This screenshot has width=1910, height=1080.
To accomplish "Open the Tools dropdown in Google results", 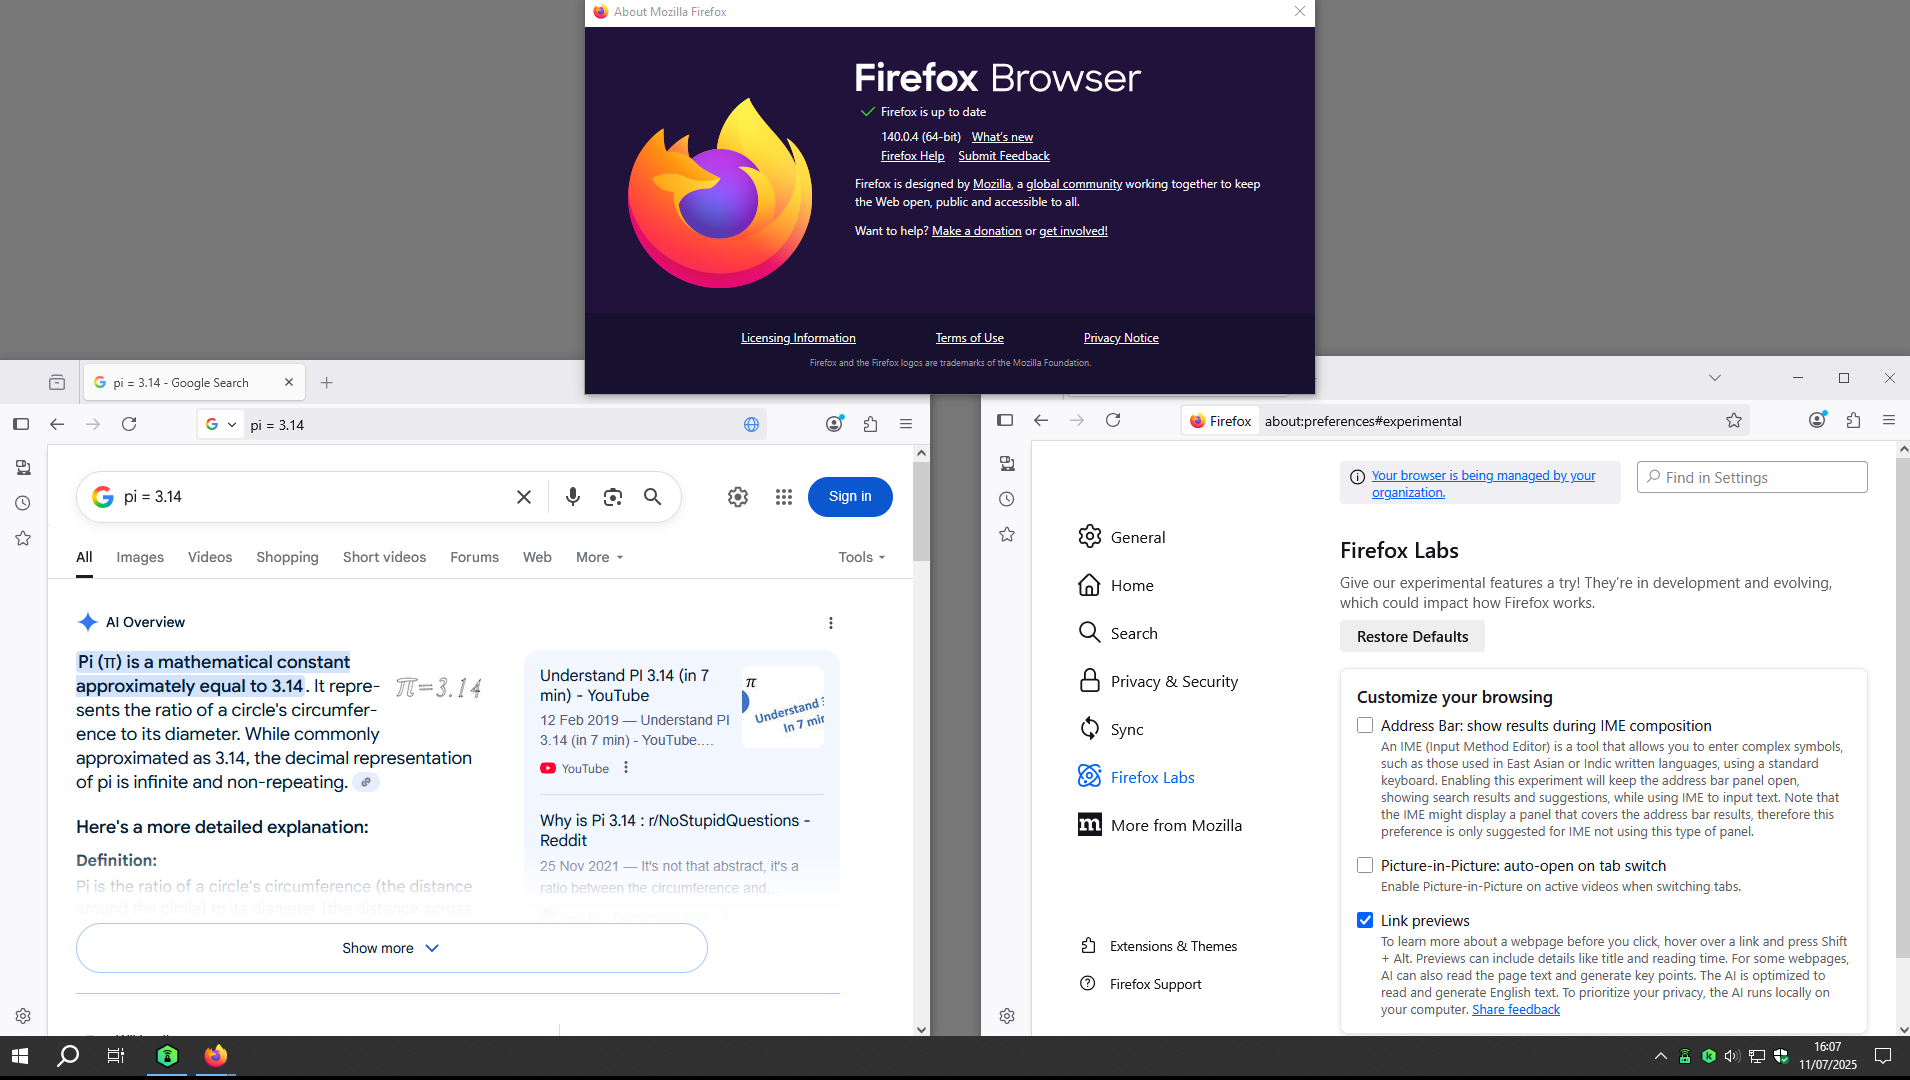I will (x=862, y=558).
